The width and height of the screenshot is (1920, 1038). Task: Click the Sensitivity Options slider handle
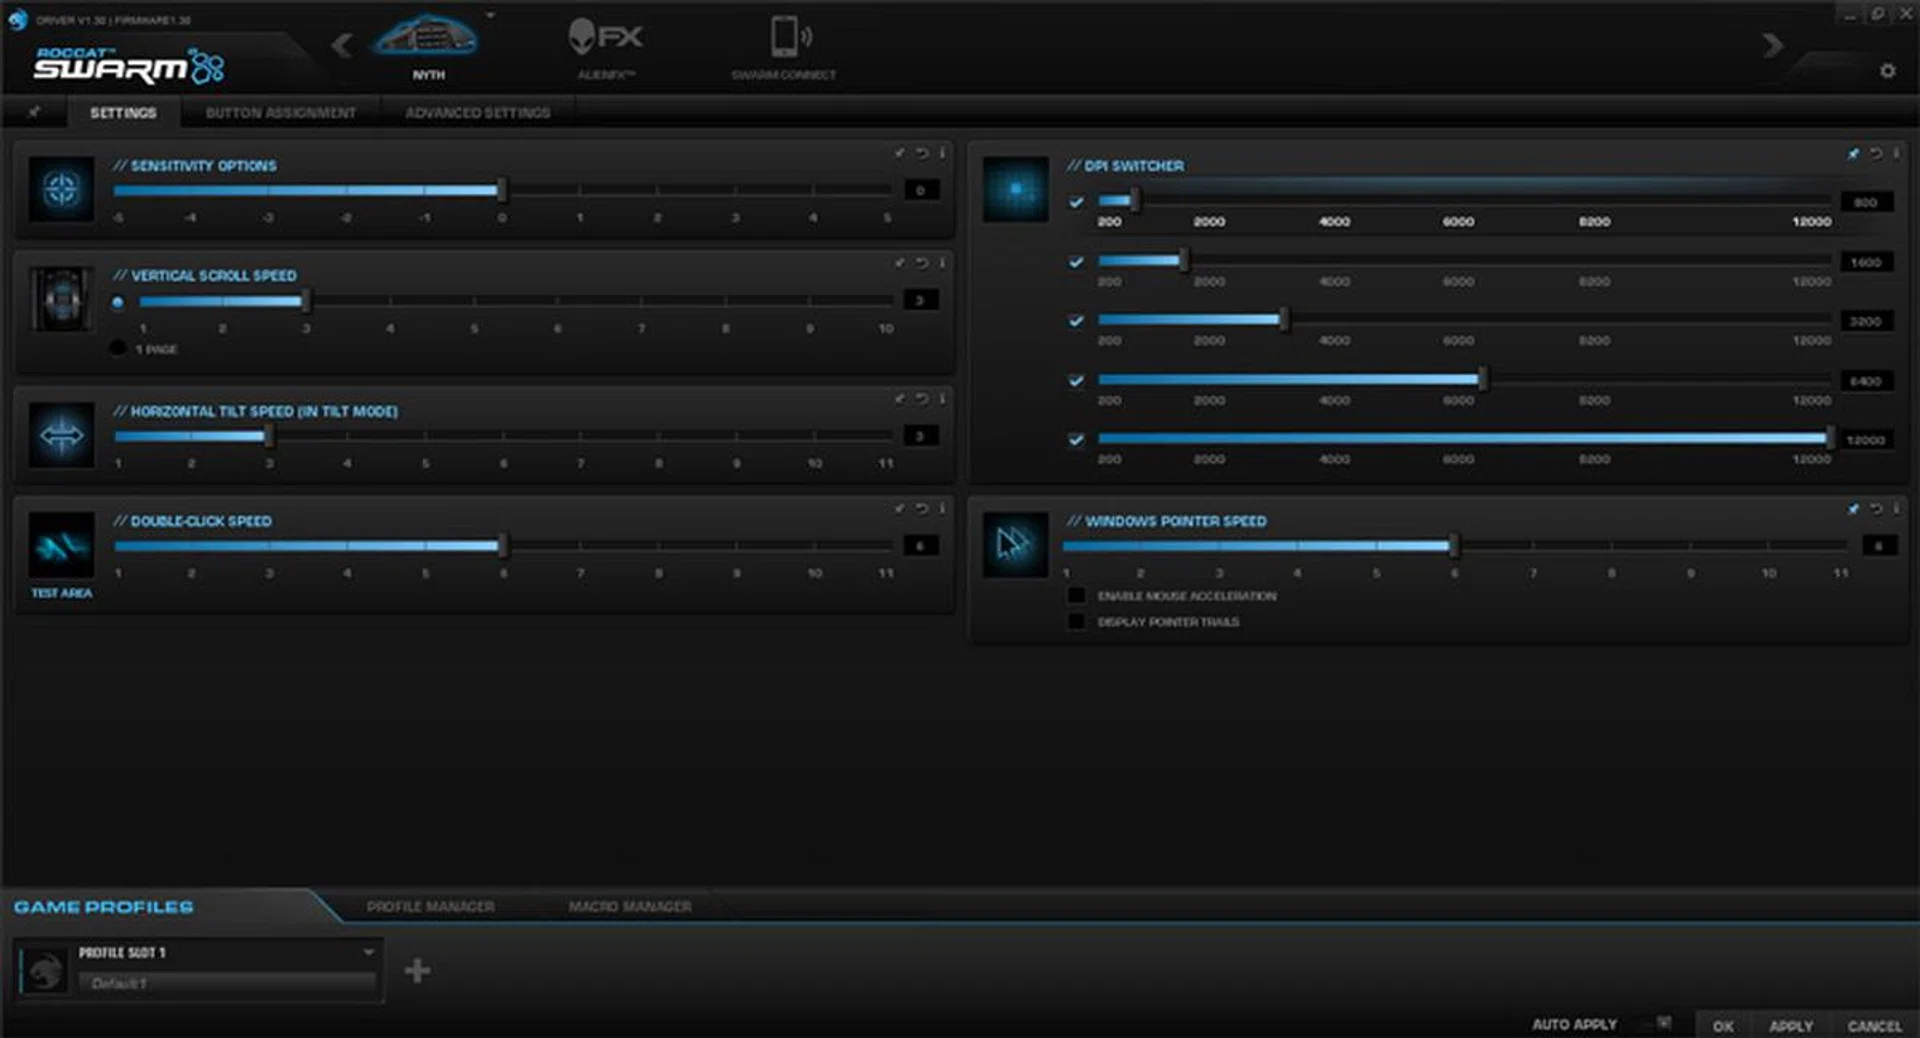pyautogui.click(x=501, y=190)
